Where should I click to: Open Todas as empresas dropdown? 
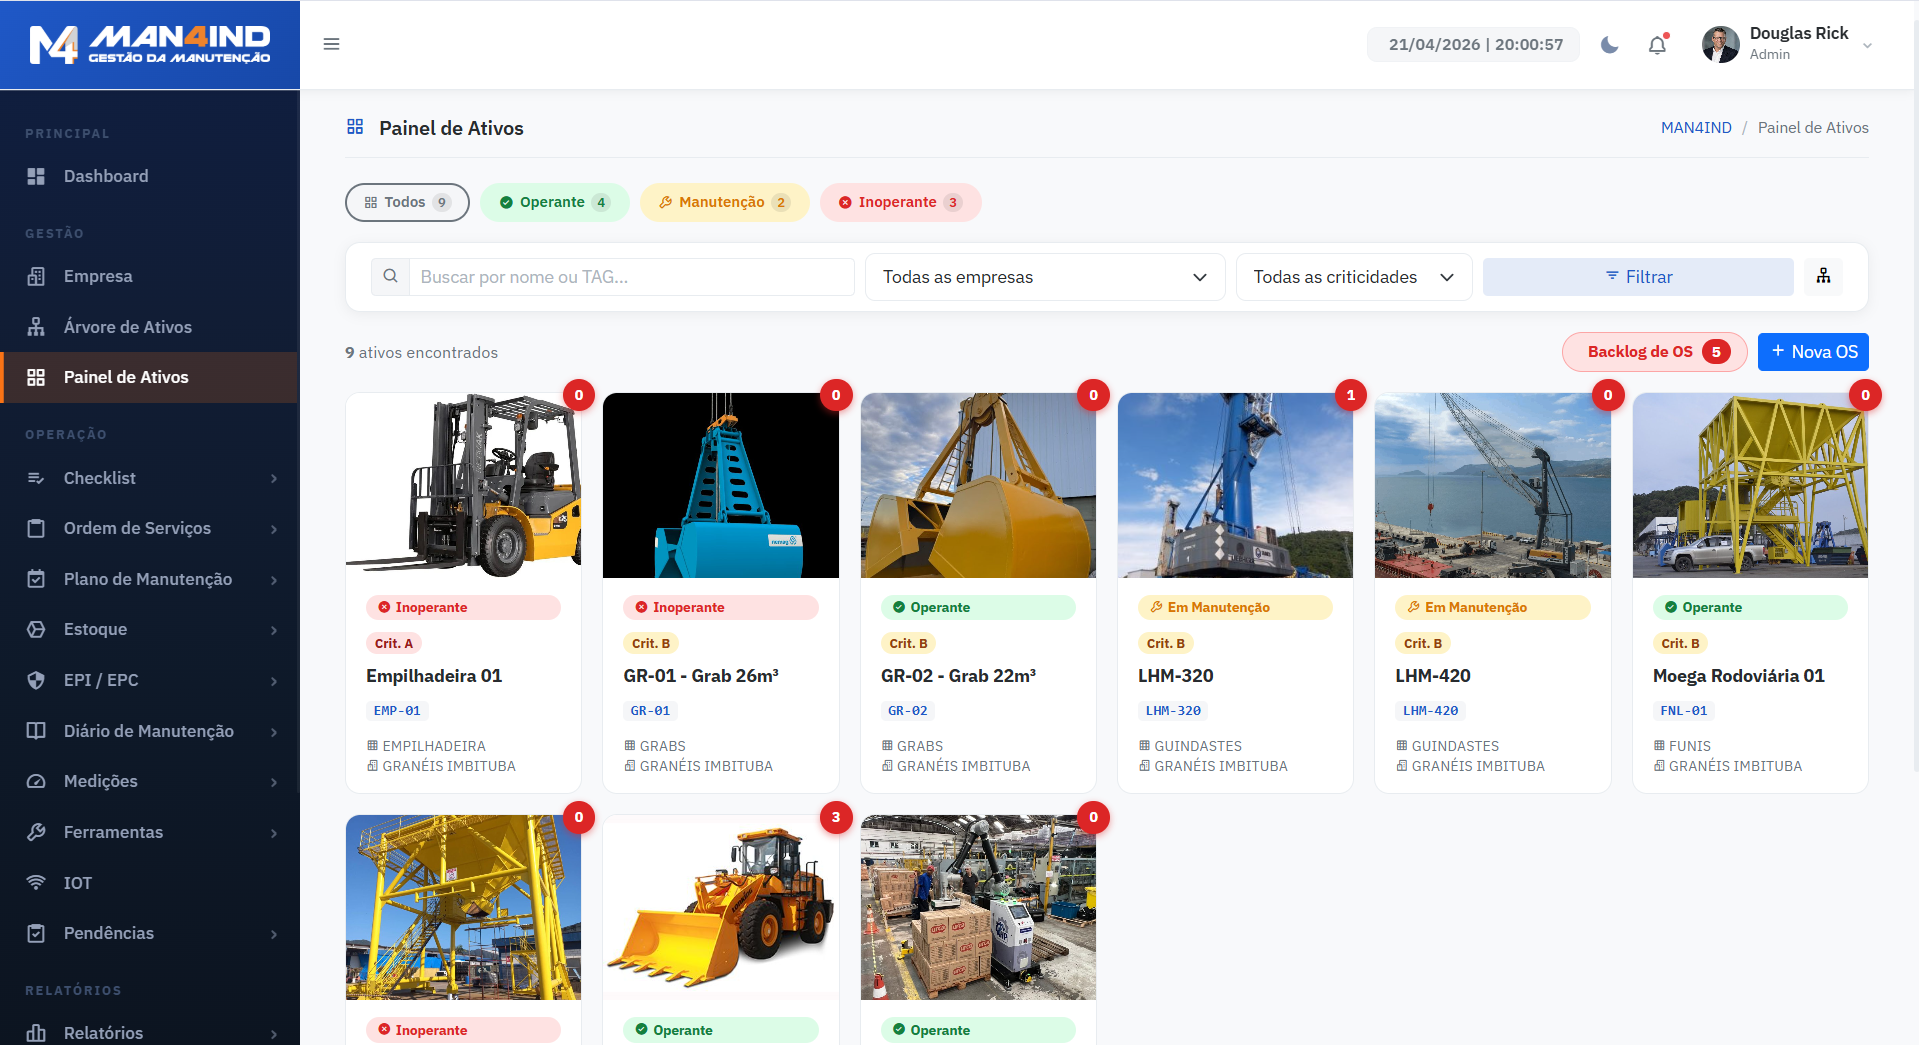coord(1044,277)
